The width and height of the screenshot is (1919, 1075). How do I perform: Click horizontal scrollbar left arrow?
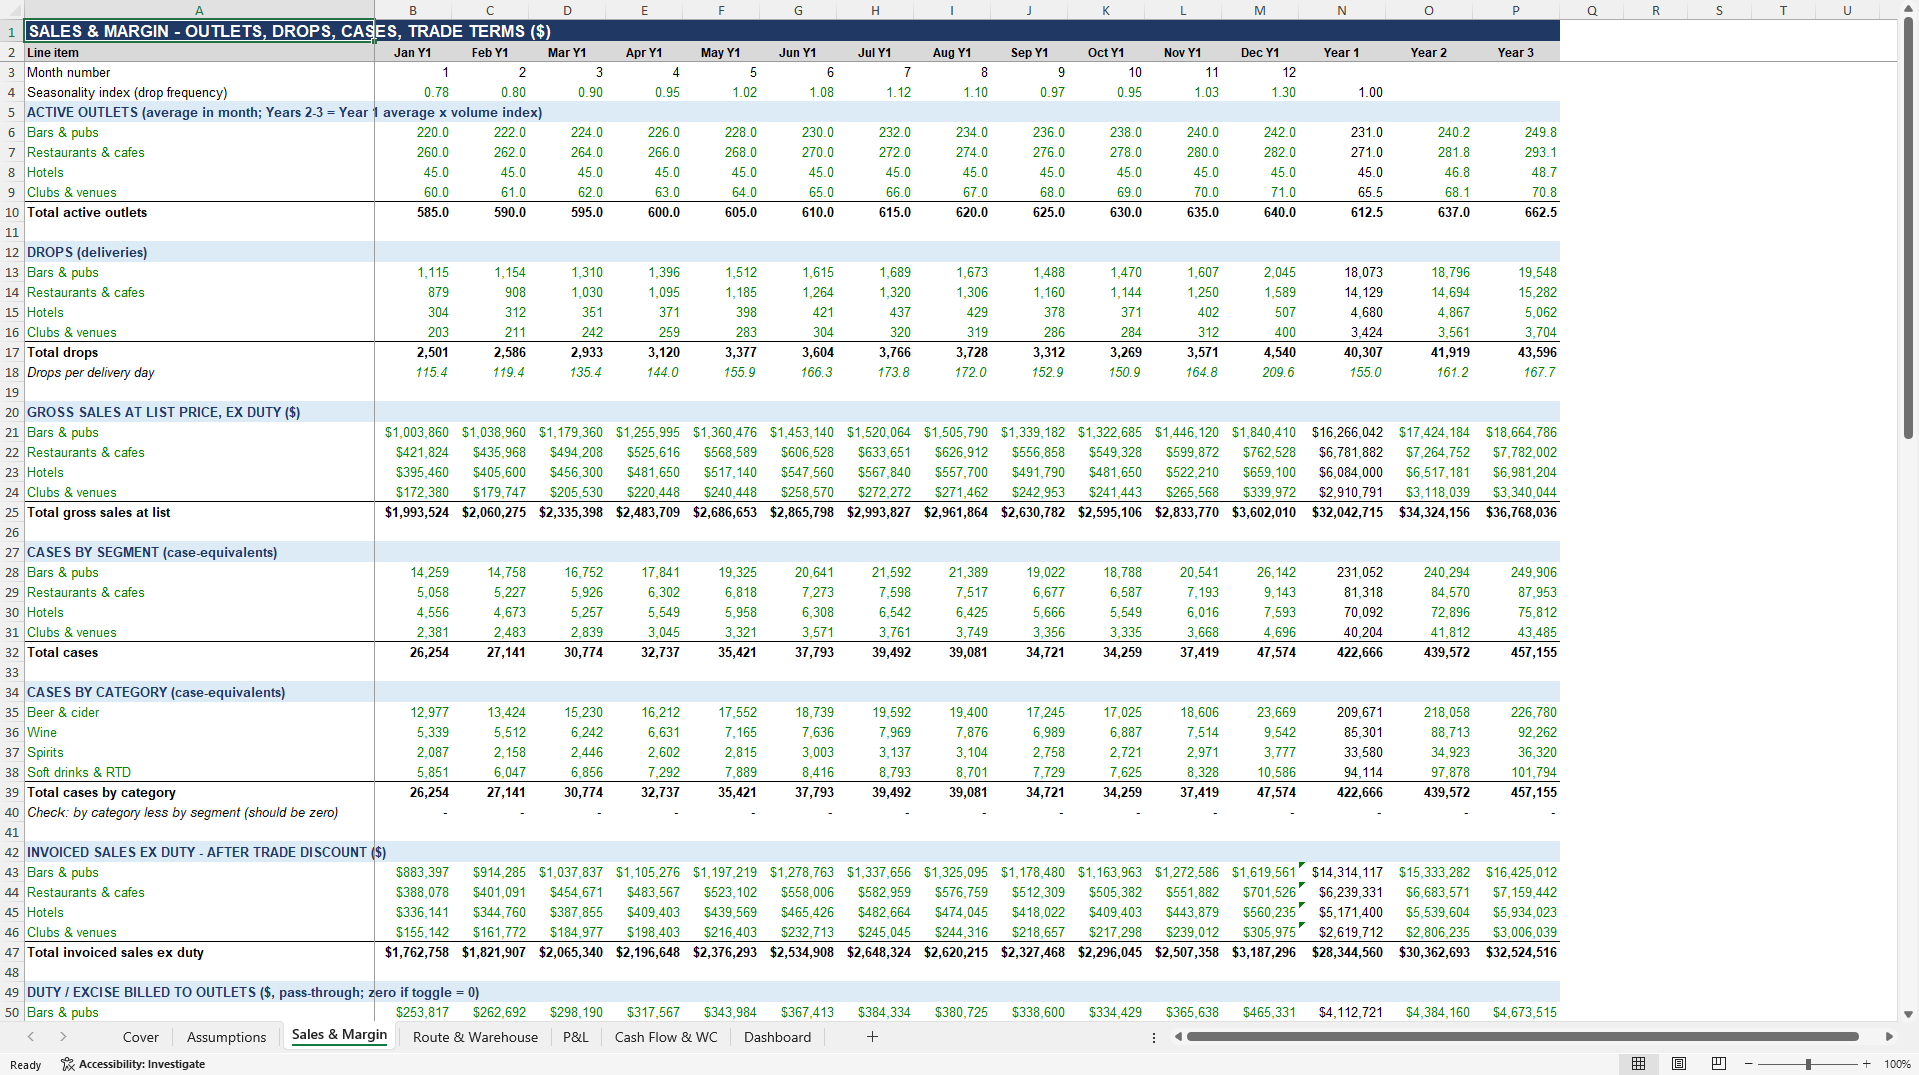pos(1178,1037)
